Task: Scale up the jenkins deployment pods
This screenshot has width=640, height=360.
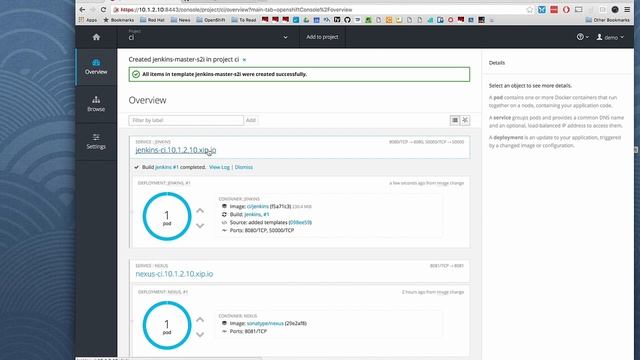Action: click(x=200, y=211)
